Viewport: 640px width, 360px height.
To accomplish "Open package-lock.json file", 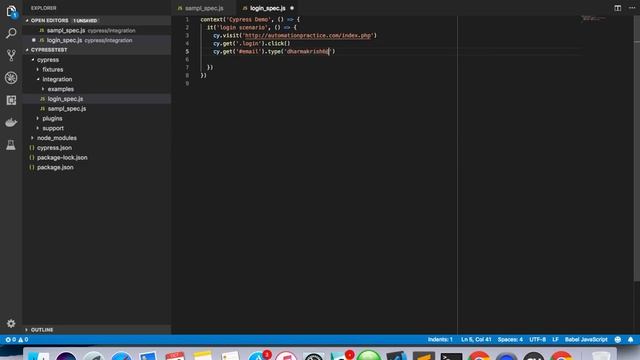I will coord(97,158).
